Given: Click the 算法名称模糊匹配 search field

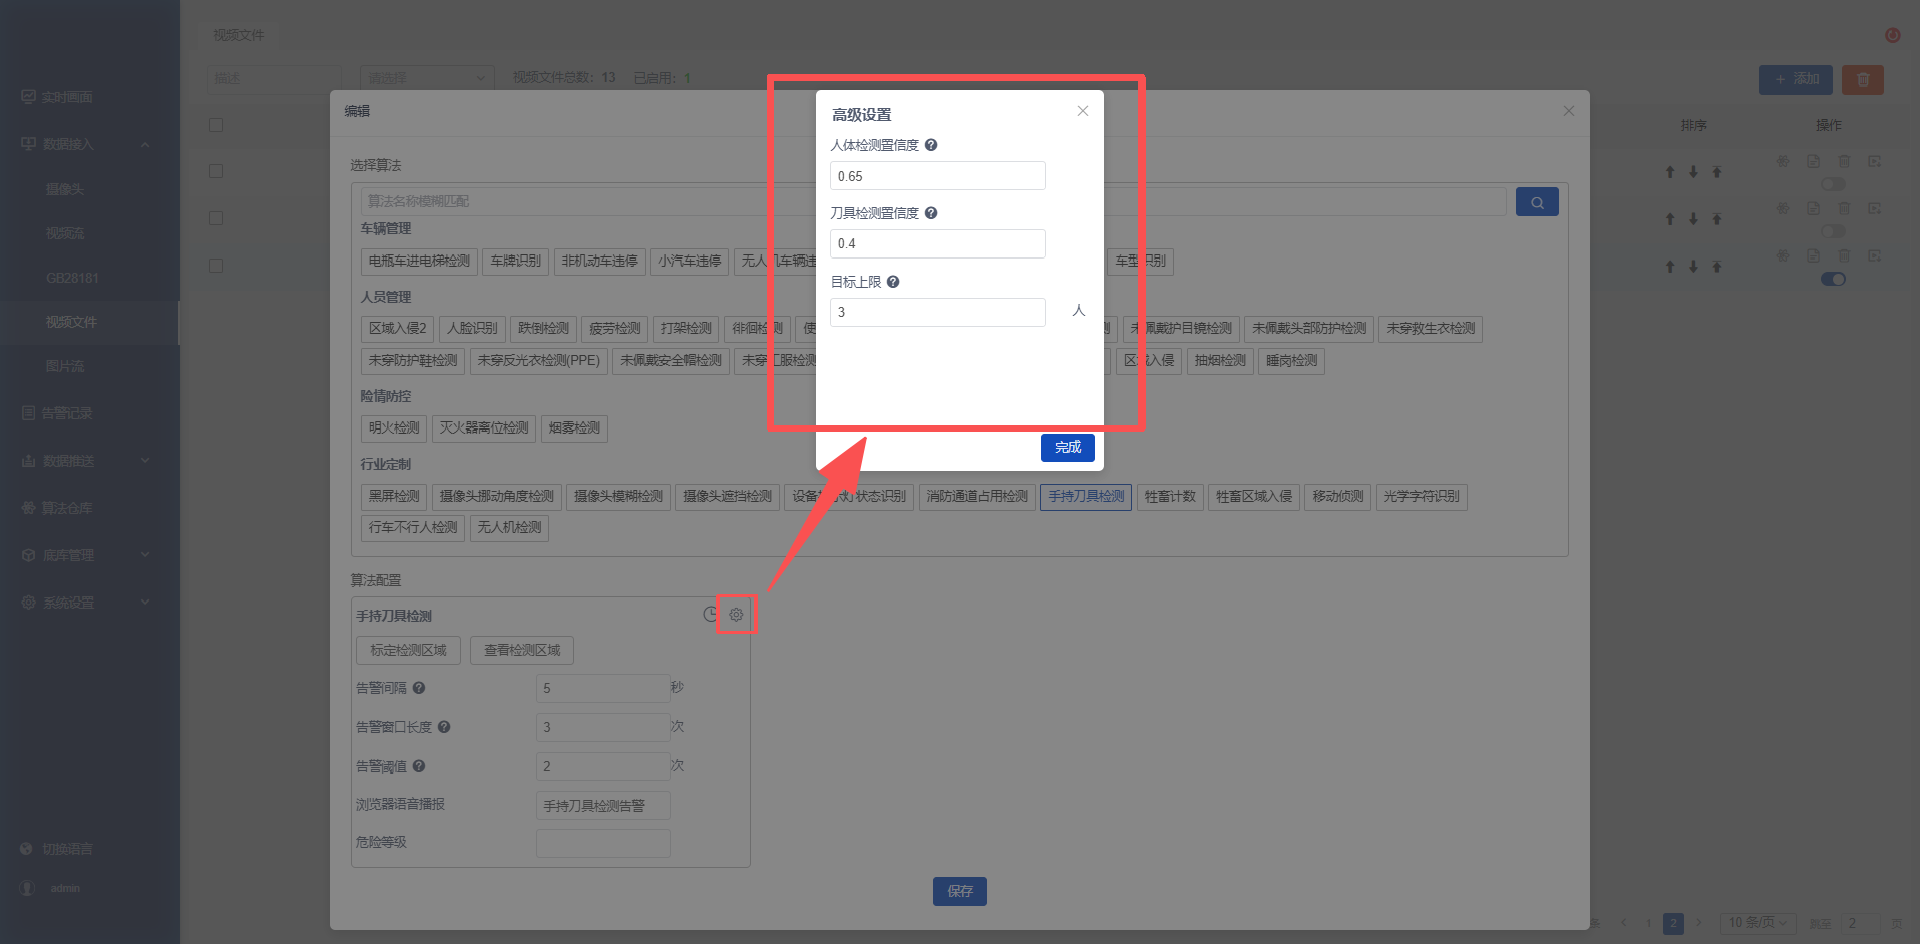Looking at the screenshot, I should coord(934,201).
